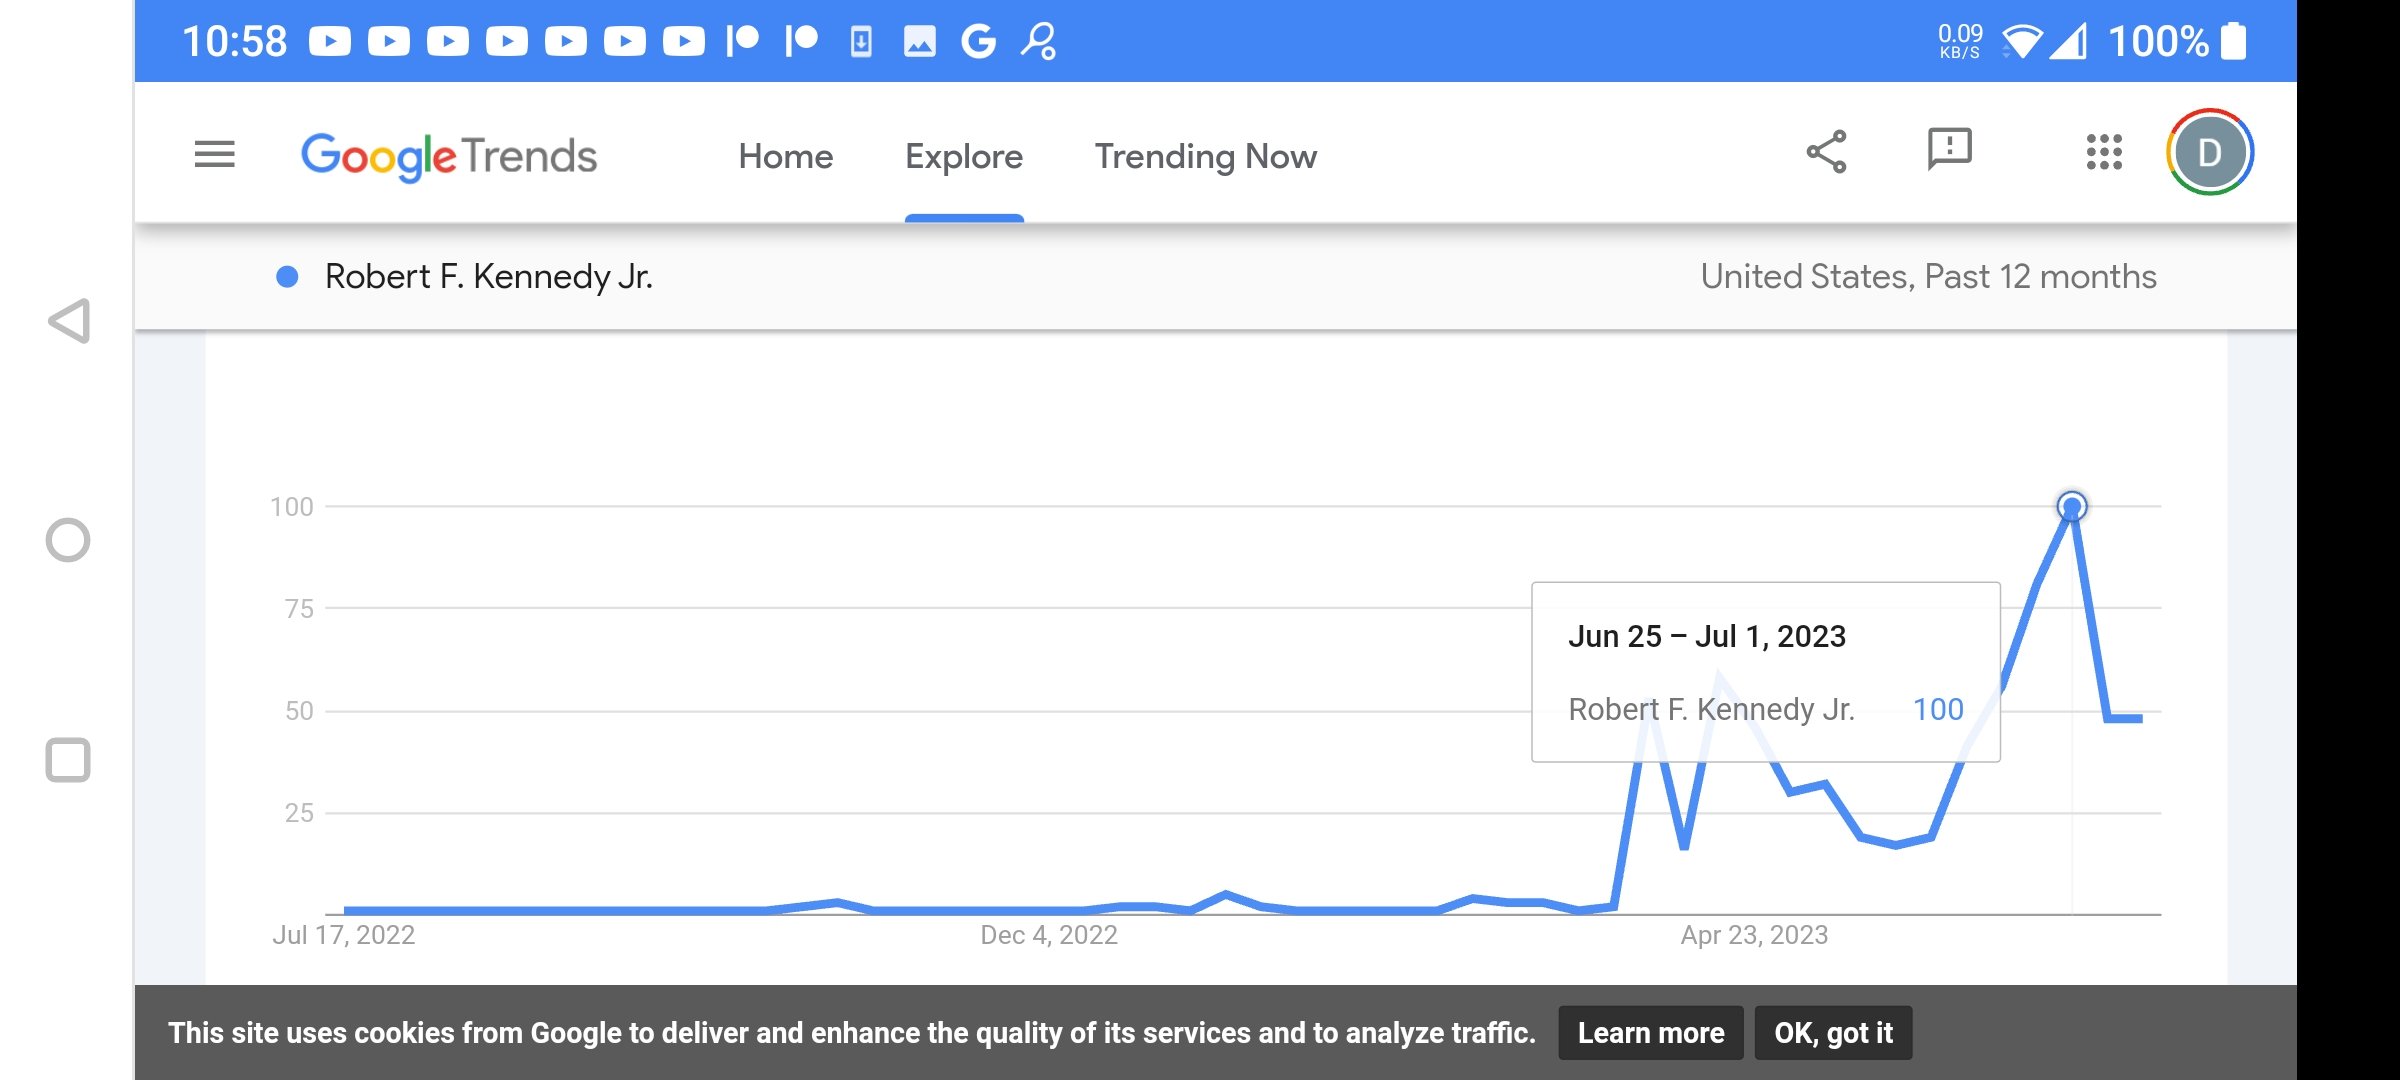Click the tooltip value 100
This screenshot has width=2400, height=1080.
(x=1938, y=709)
